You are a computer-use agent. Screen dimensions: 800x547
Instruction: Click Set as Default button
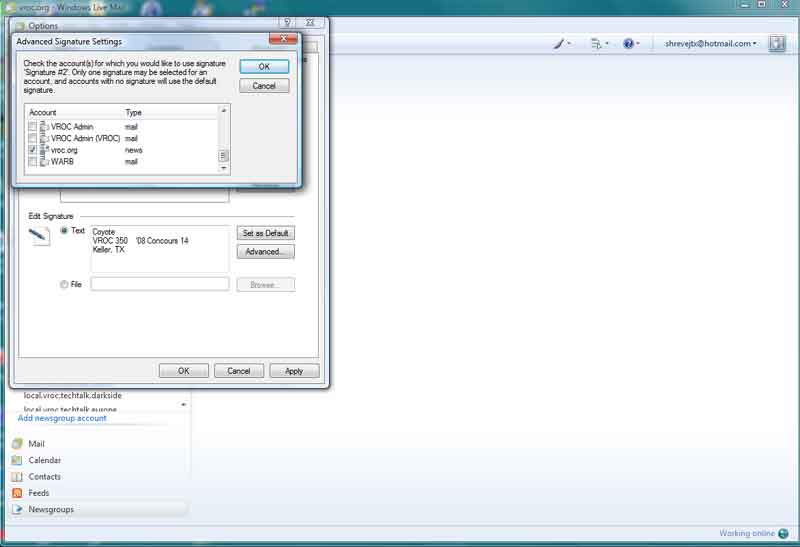[265, 233]
